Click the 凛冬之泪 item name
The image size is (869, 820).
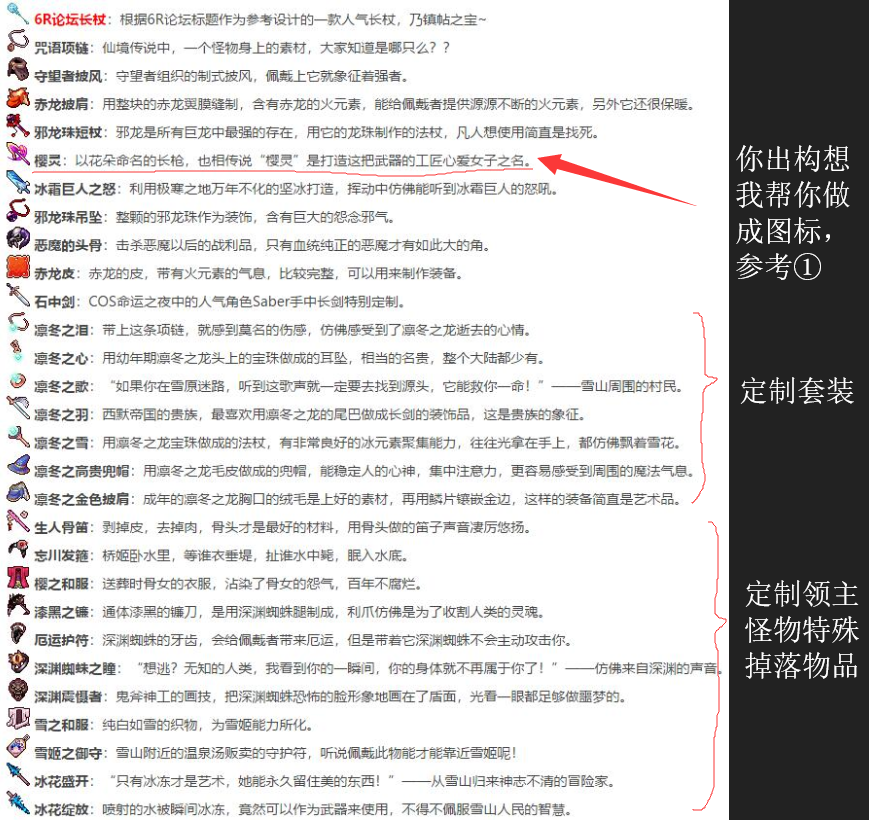62,330
